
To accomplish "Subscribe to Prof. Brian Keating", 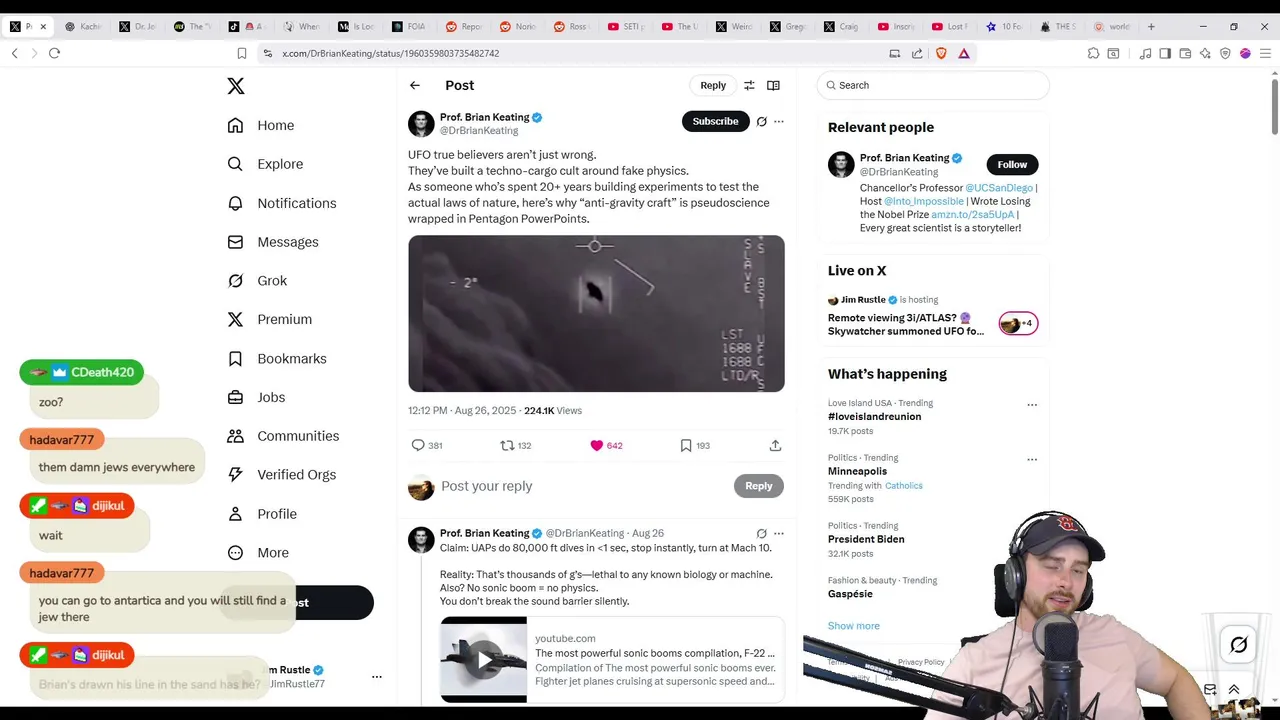I will (x=715, y=122).
